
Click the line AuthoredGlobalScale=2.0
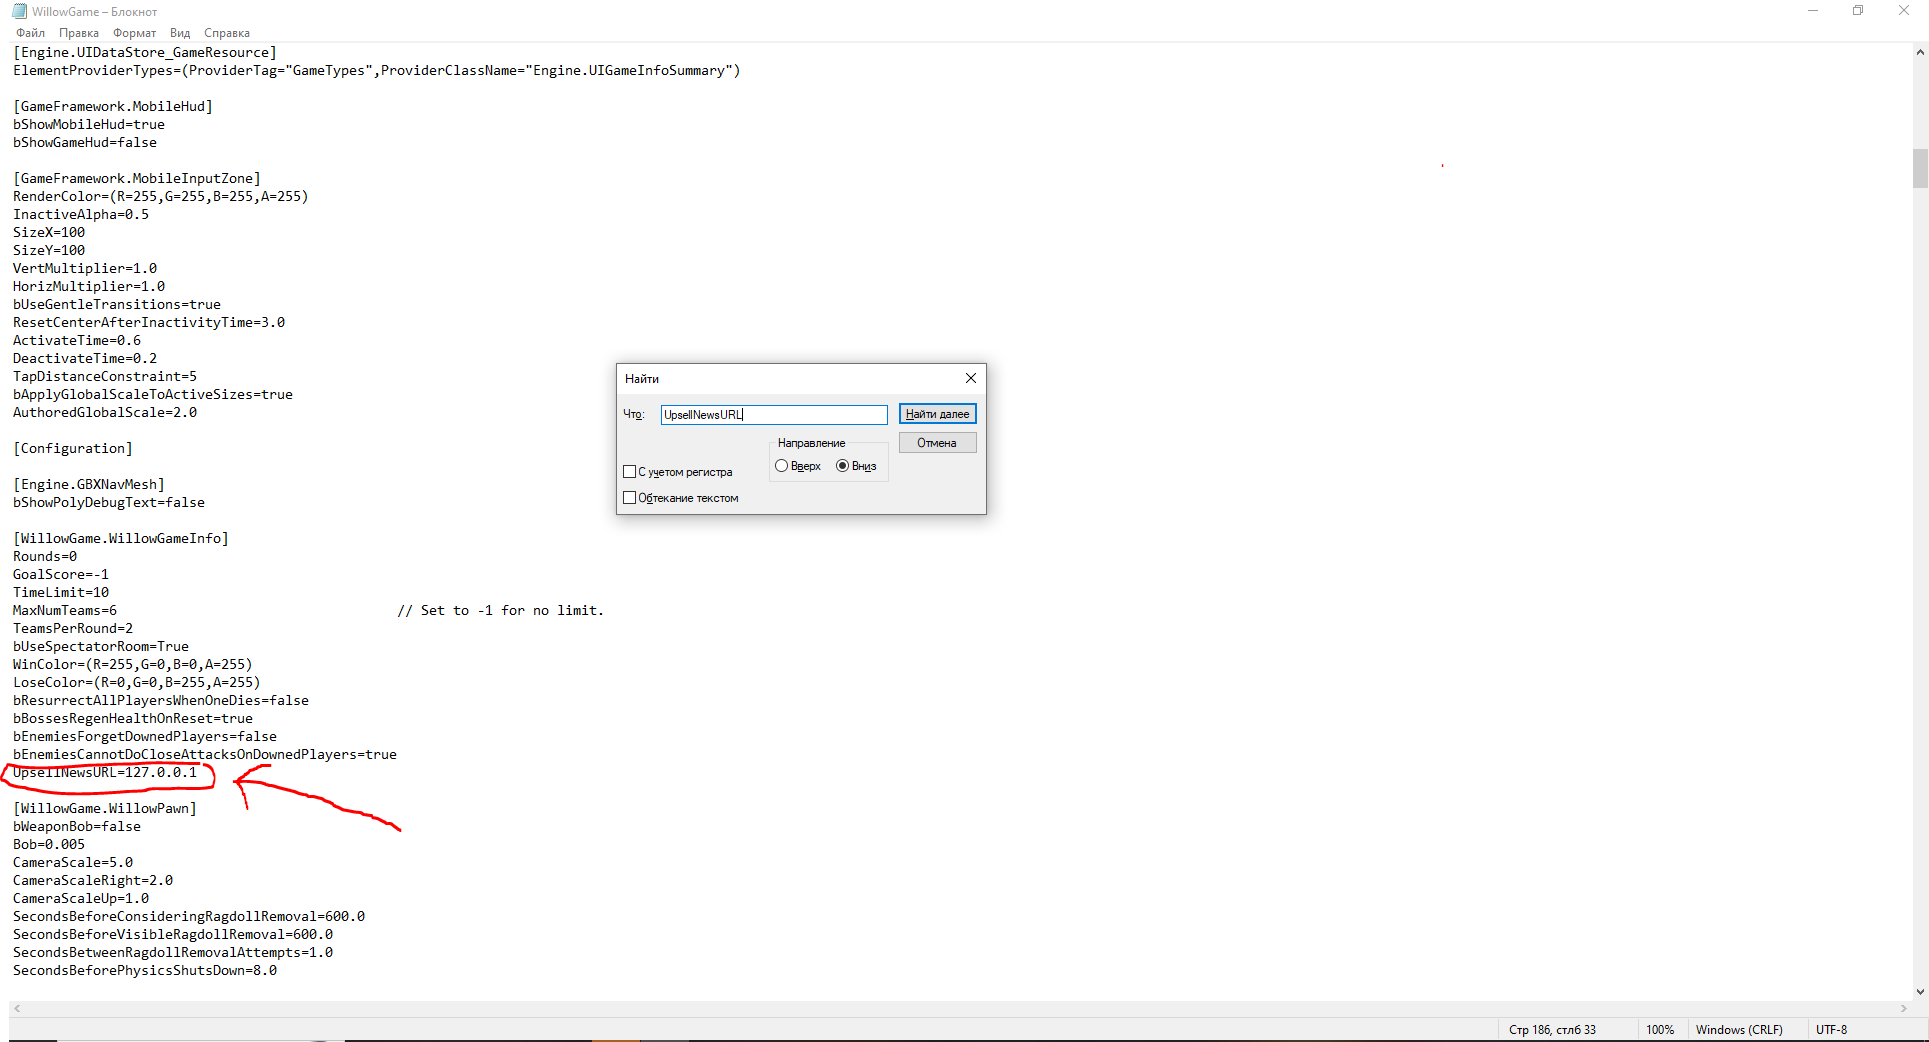pyautogui.click(x=105, y=413)
